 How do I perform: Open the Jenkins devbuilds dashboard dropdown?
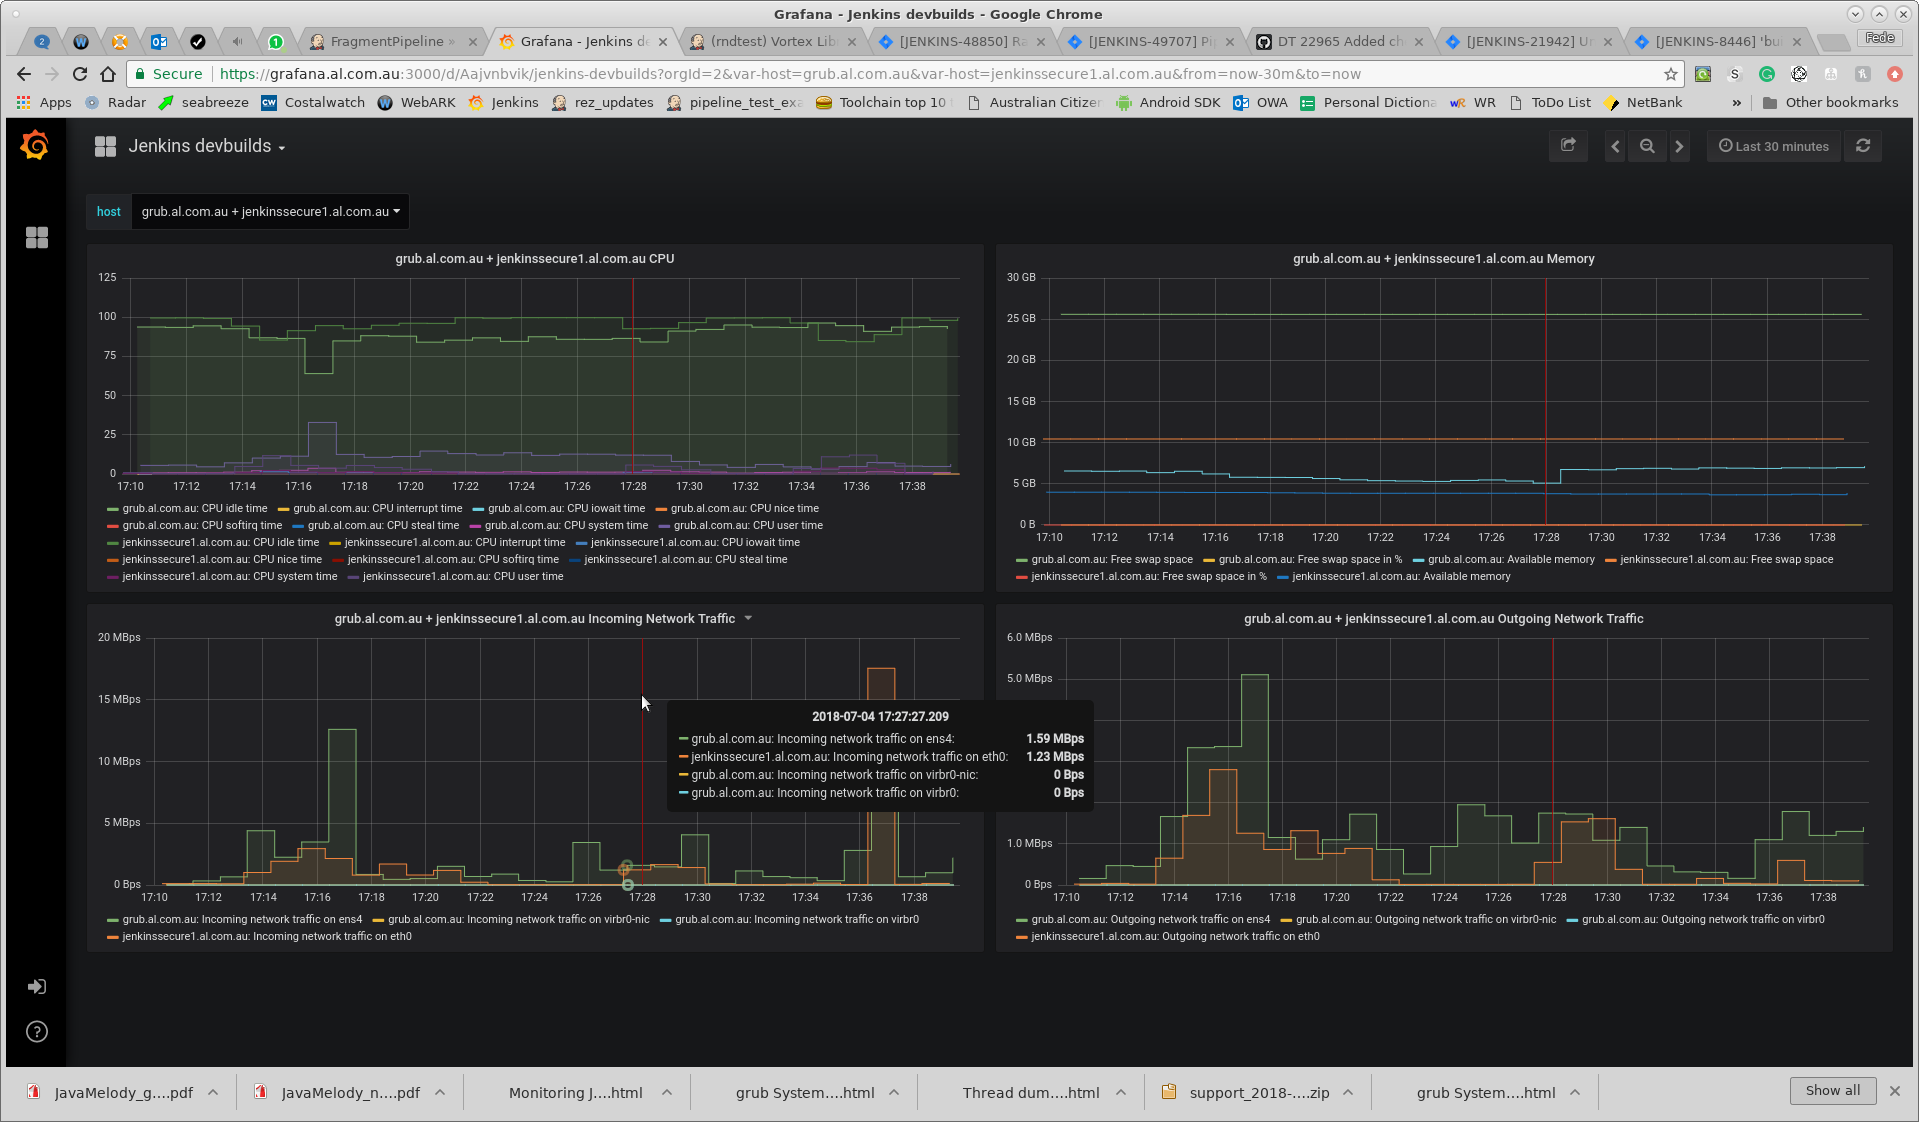coord(205,146)
